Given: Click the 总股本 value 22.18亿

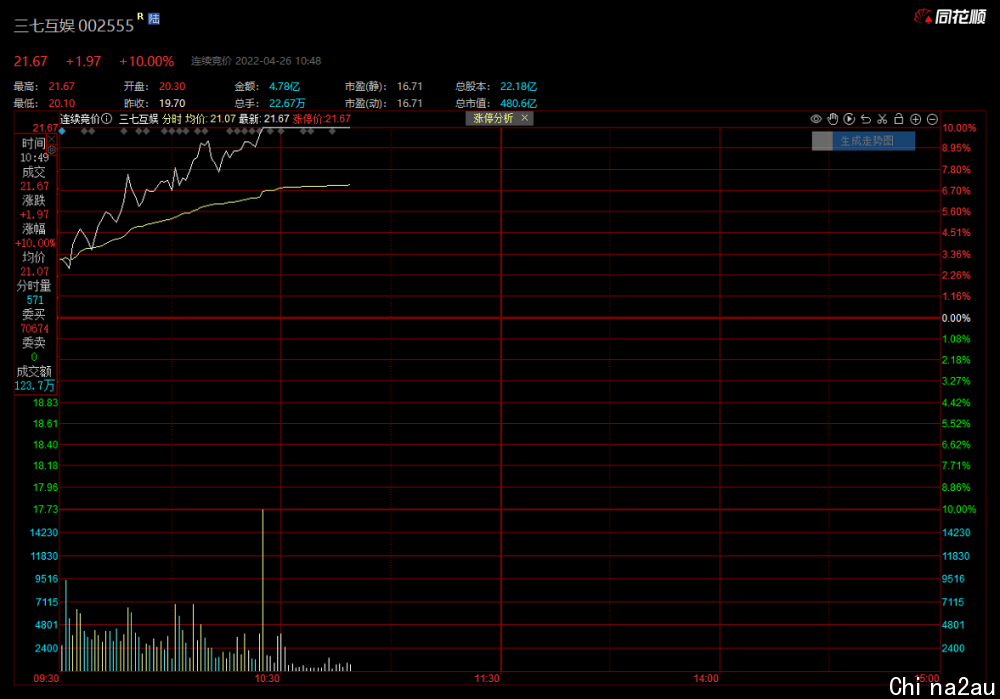Looking at the screenshot, I should point(518,86).
